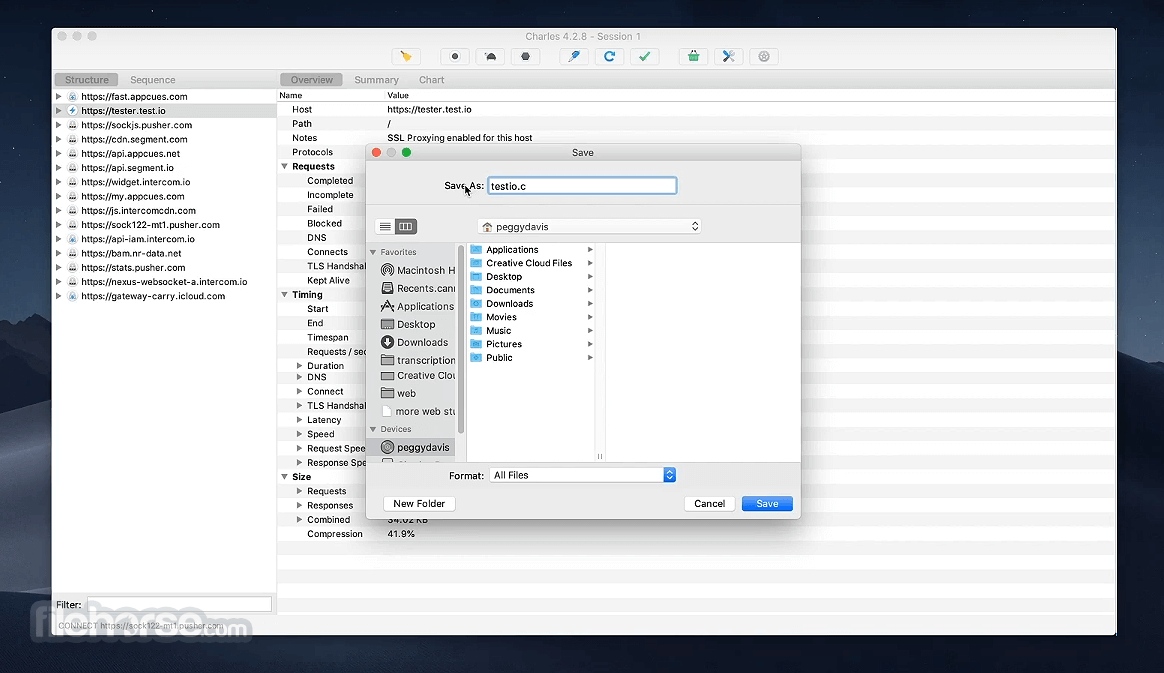Select transcription folder in sidebar
This screenshot has height=673, width=1164.
417,360
